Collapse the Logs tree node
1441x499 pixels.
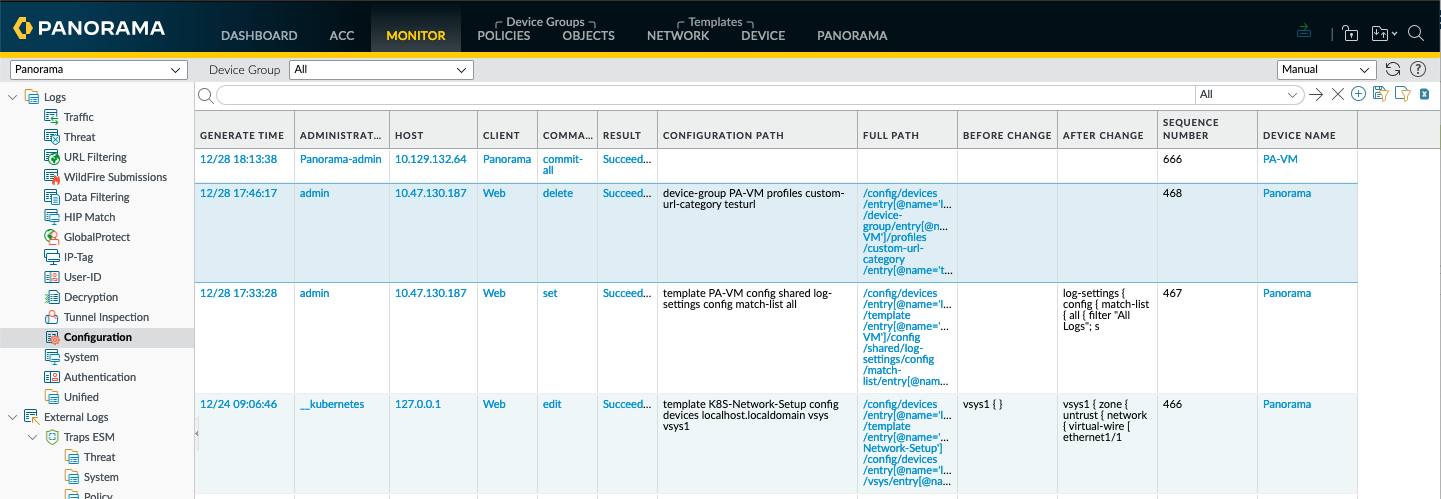pyautogui.click(x=13, y=97)
